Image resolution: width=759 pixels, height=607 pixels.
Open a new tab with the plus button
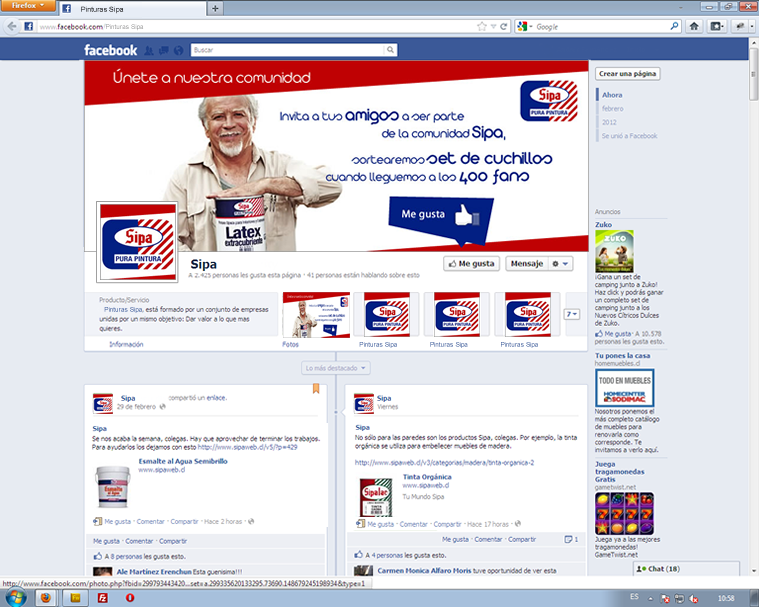[x=215, y=8]
